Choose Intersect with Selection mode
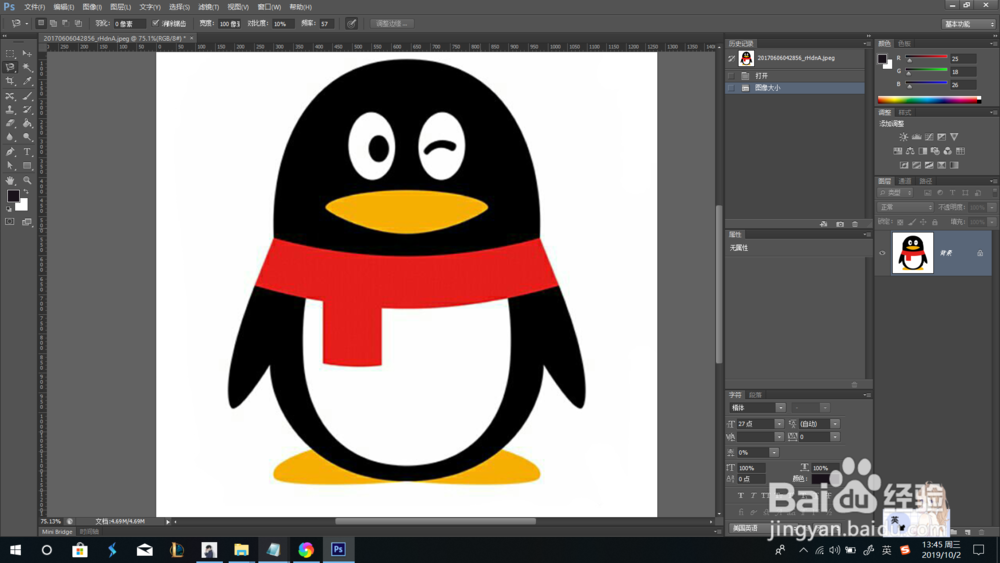 (x=78, y=24)
